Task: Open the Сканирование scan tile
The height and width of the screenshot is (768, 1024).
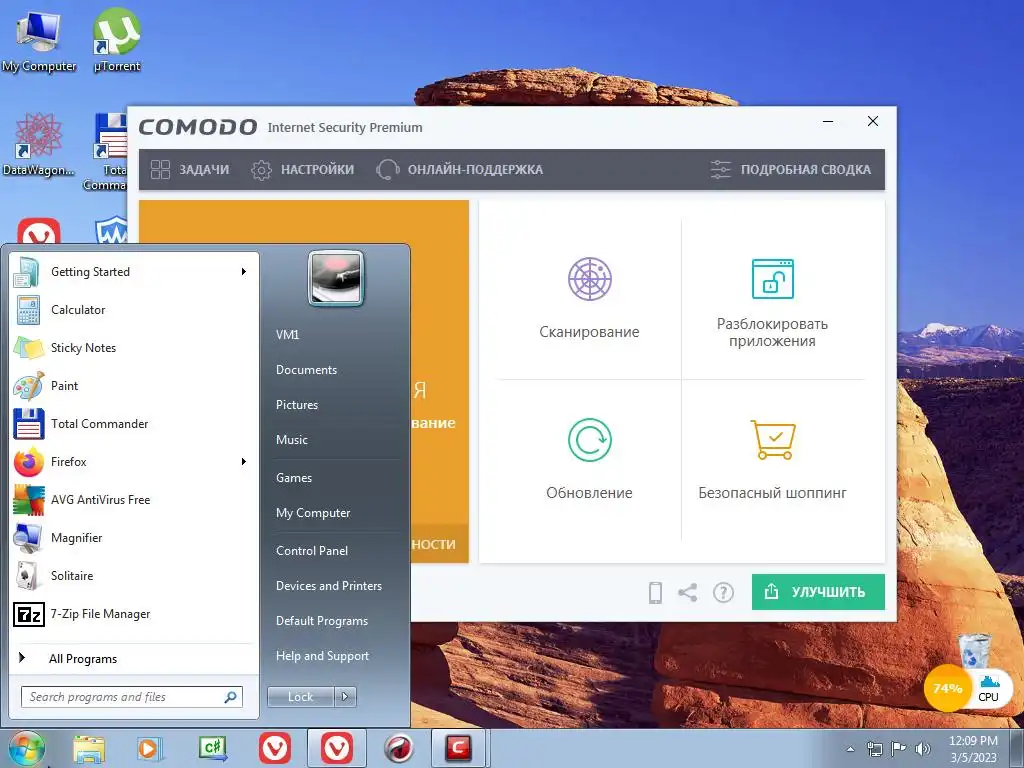Action: pos(589,298)
